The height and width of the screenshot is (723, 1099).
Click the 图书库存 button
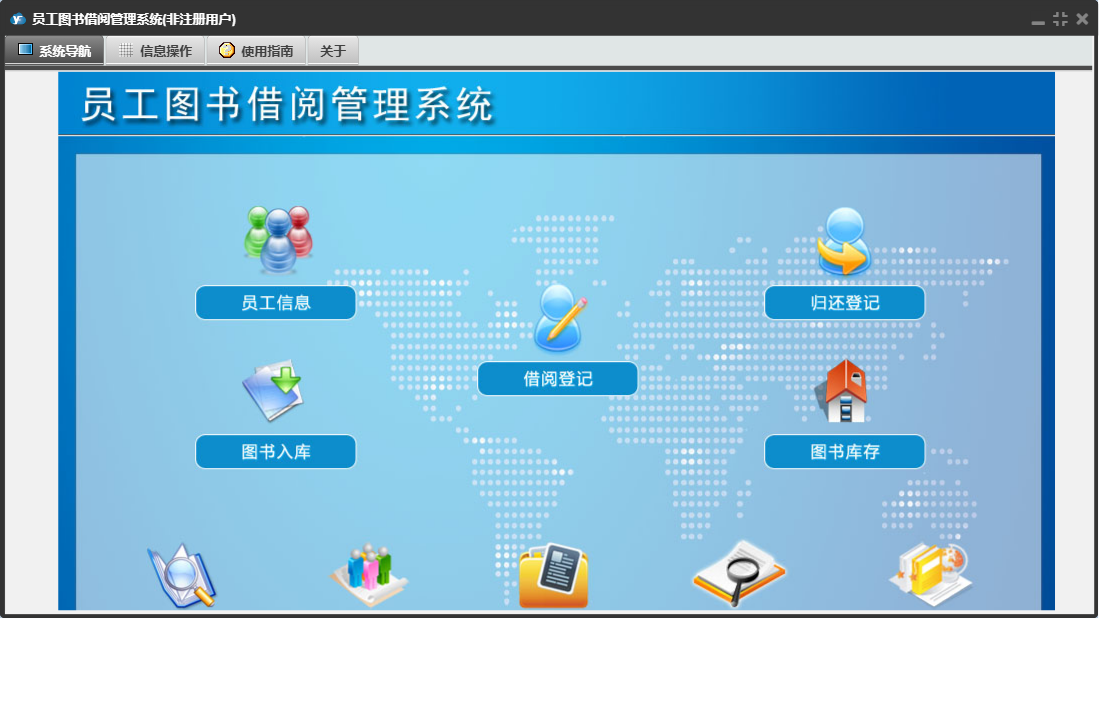(845, 452)
